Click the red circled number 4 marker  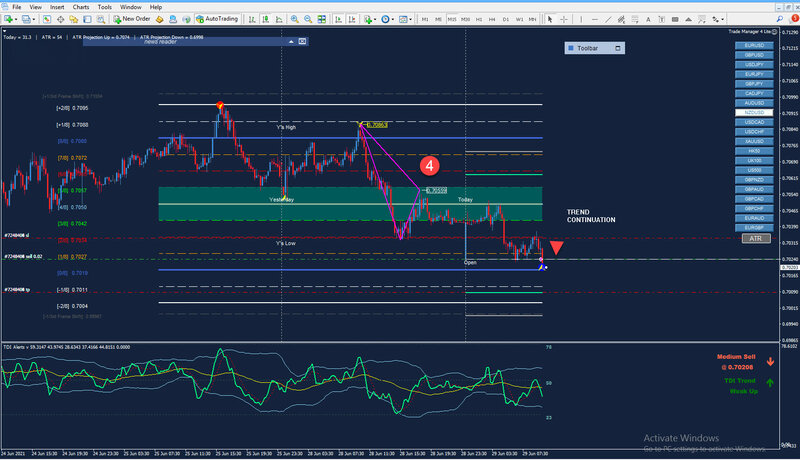429,163
